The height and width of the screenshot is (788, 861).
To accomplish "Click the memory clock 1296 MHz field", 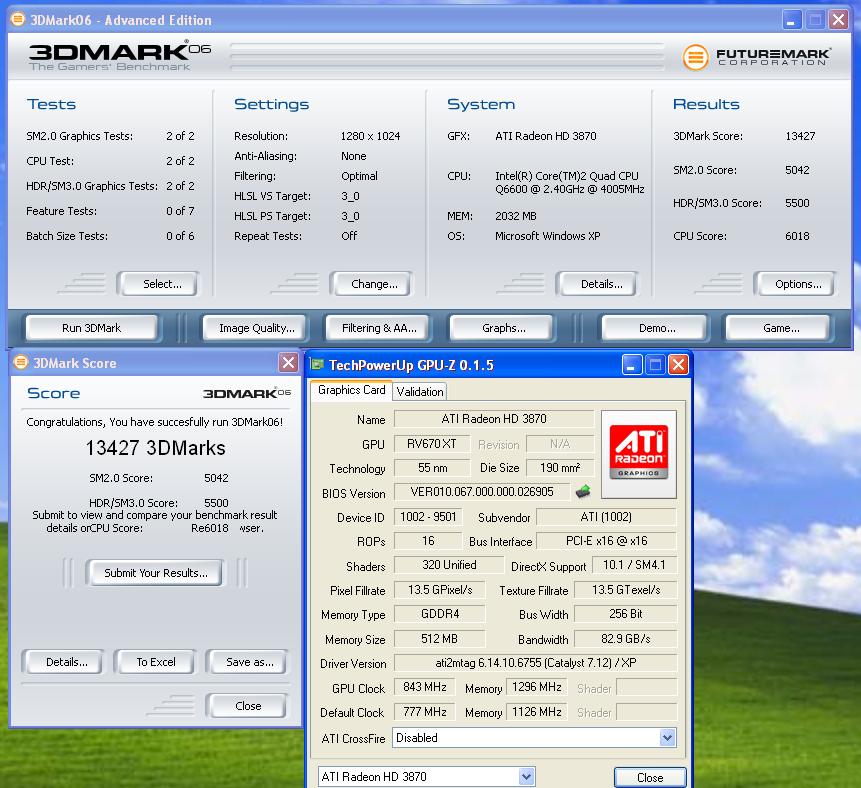I will coord(536,687).
